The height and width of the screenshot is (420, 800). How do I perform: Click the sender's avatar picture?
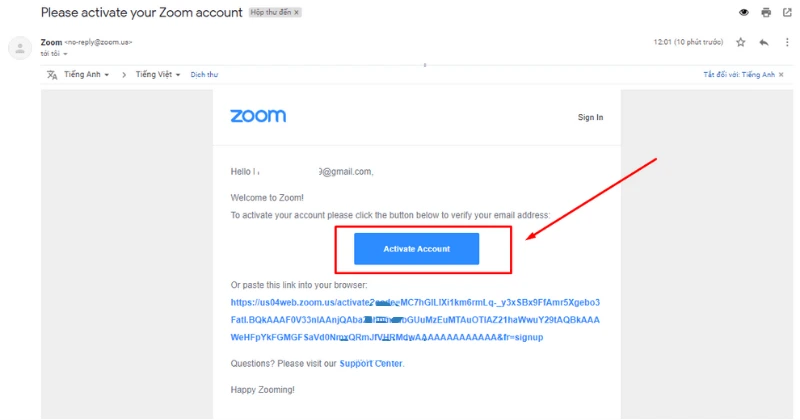click(x=18, y=47)
